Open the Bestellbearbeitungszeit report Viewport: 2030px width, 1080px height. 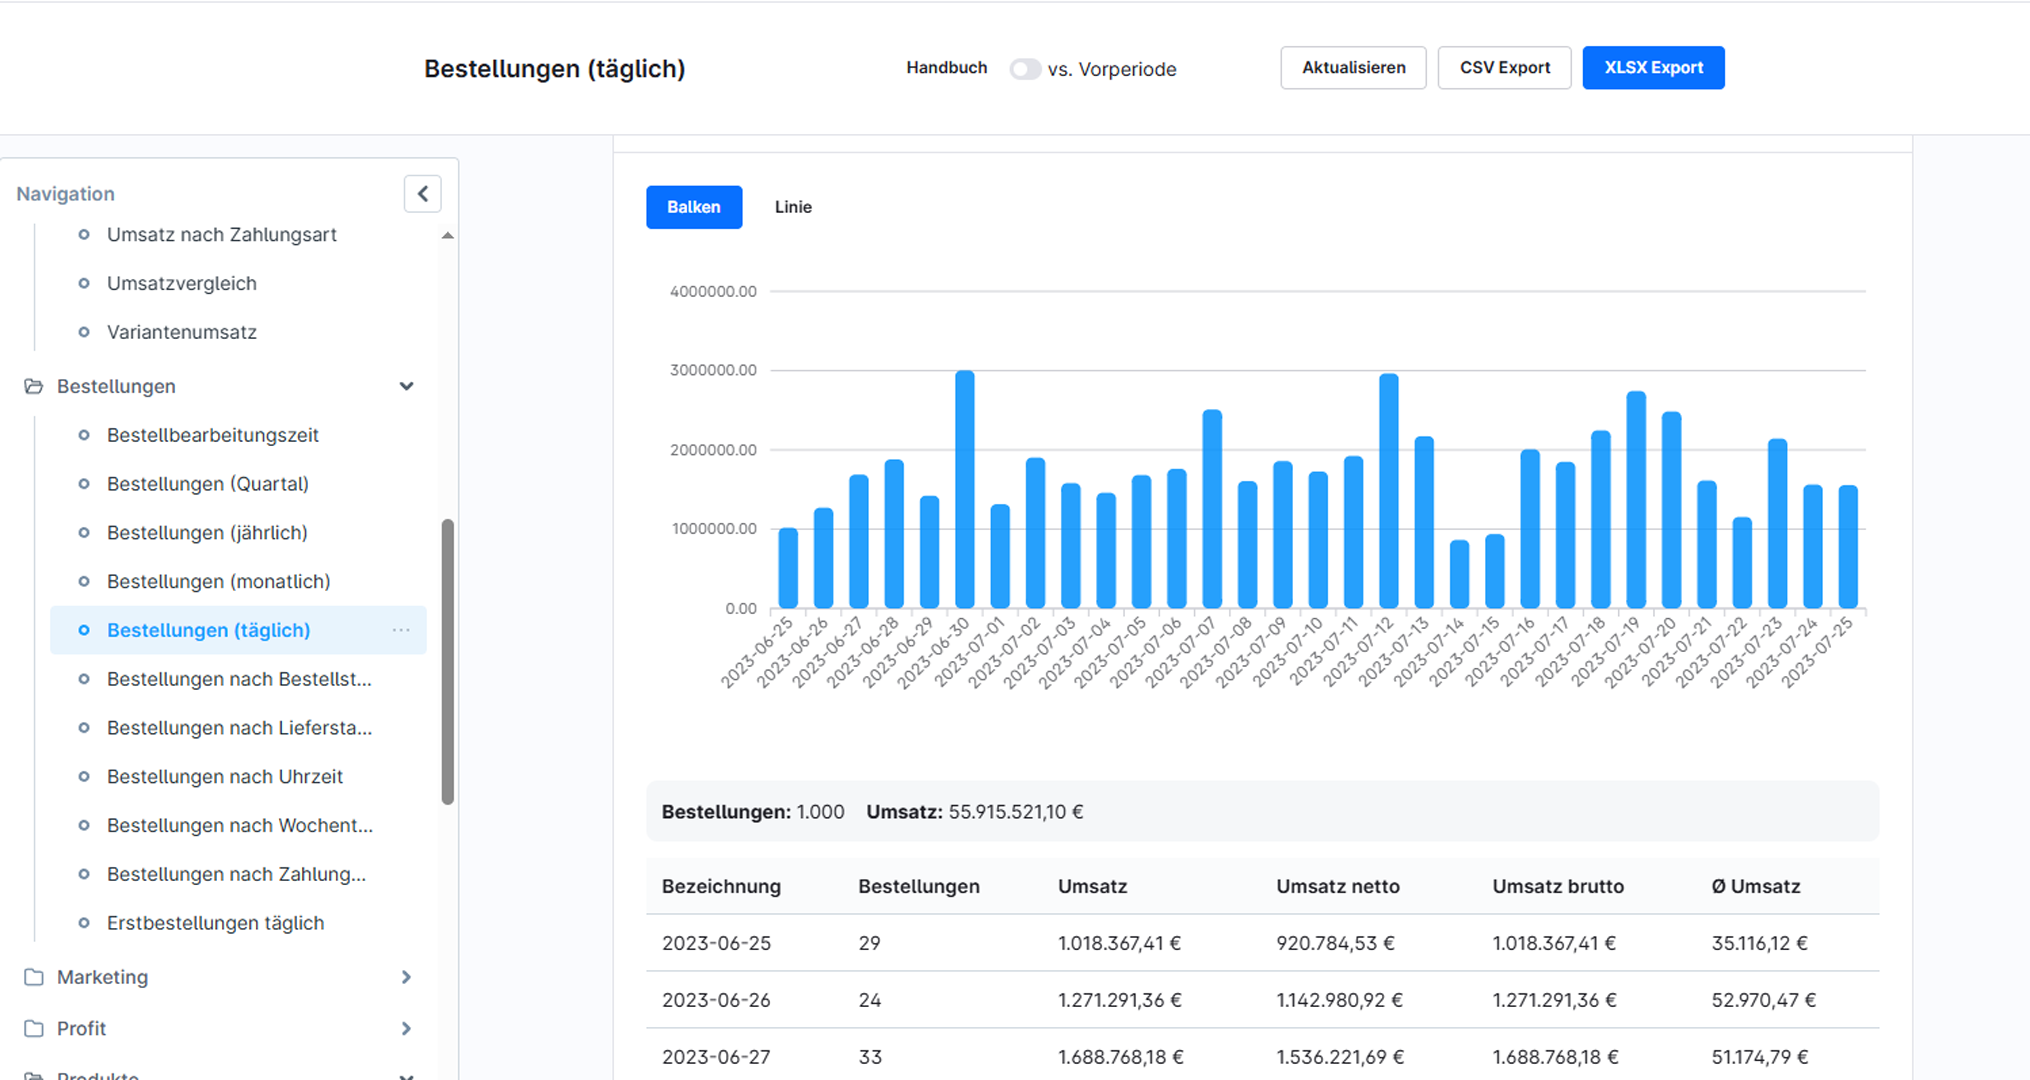pyautogui.click(x=212, y=435)
